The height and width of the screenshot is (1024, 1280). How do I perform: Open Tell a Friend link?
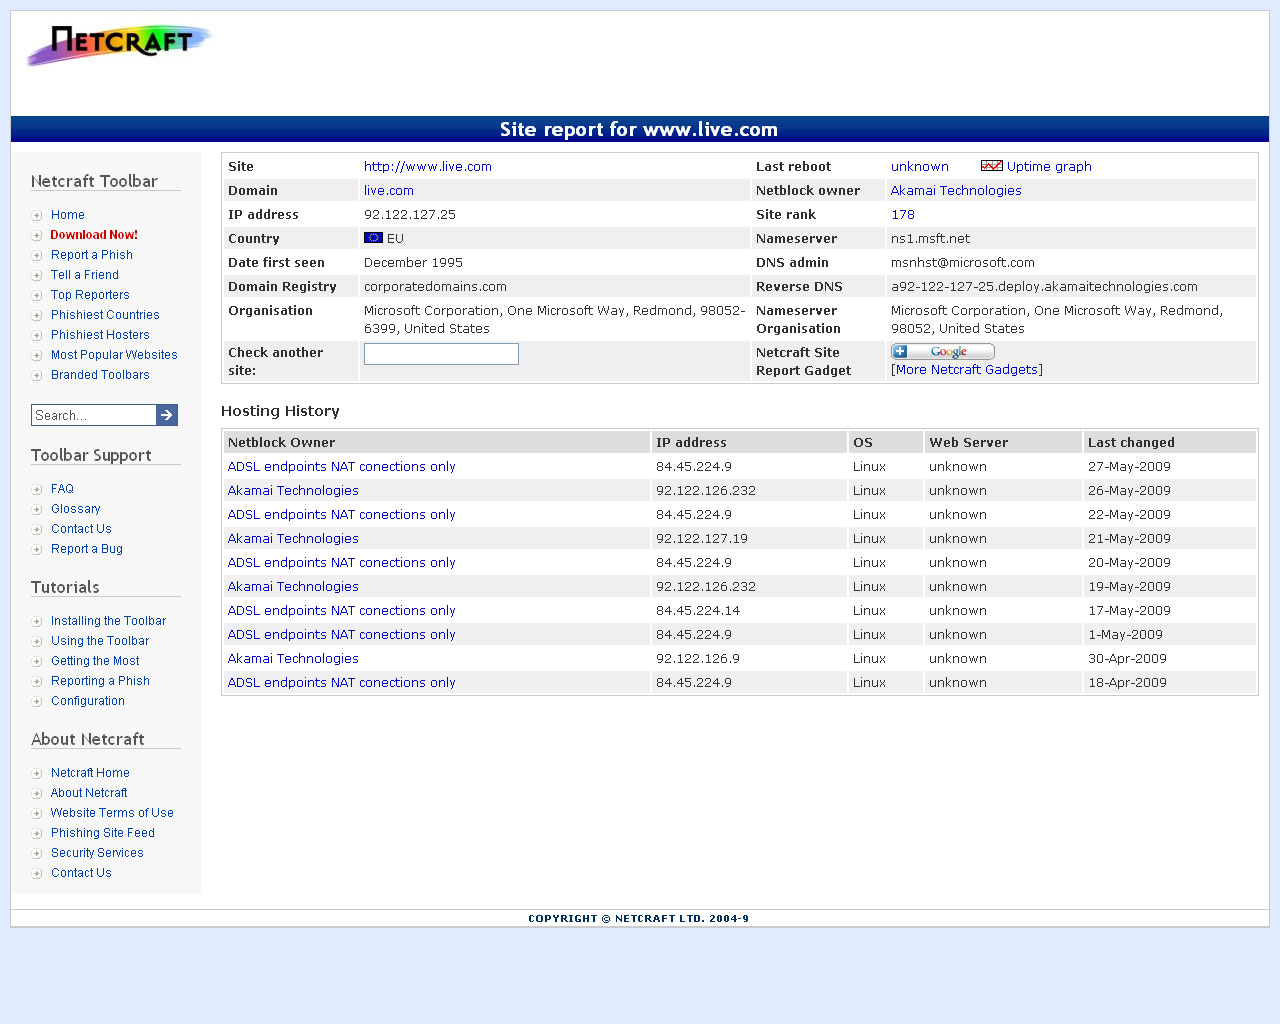[85, 275]
